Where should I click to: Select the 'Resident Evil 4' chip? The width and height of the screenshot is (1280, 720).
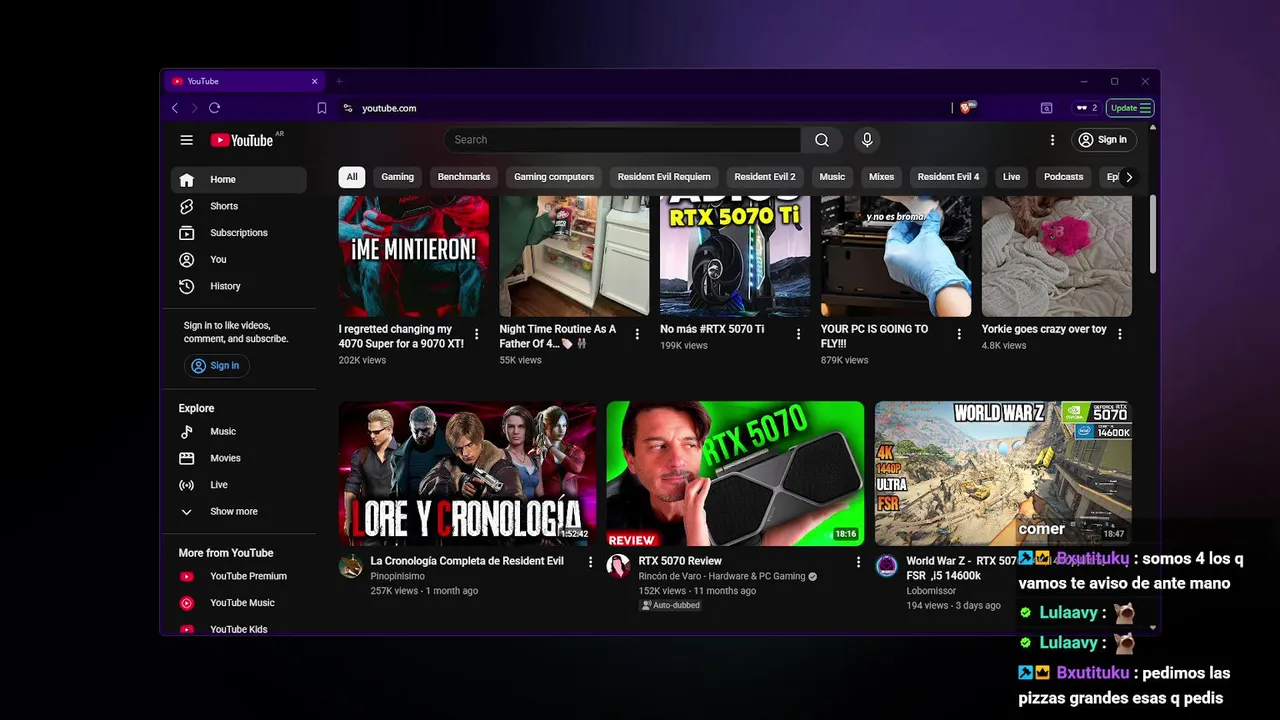[x=948, y=177]
